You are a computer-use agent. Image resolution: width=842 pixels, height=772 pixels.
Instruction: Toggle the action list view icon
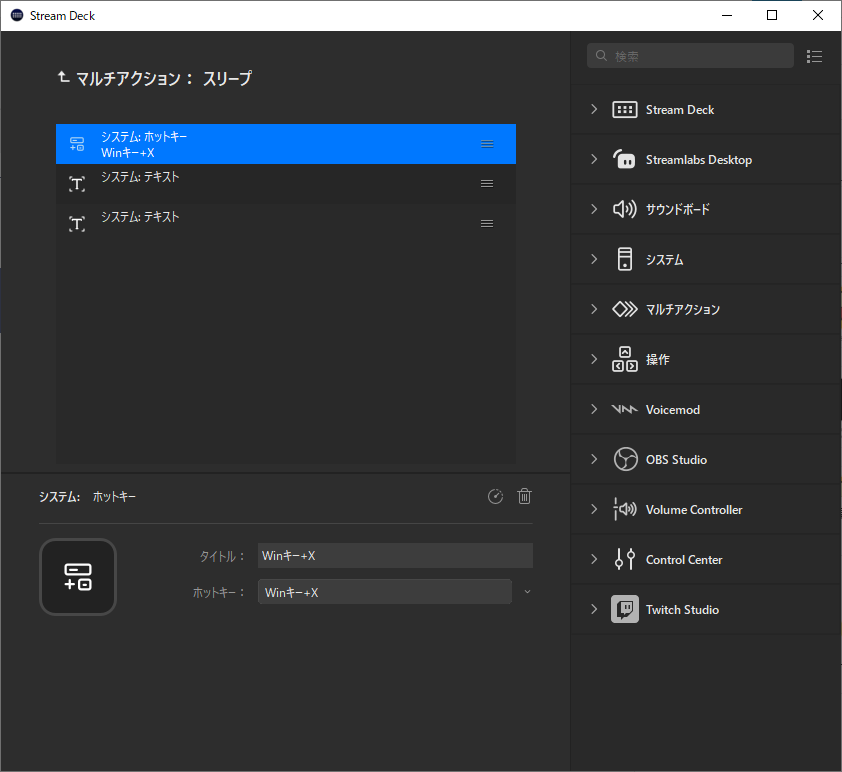[x=815, y=56]
